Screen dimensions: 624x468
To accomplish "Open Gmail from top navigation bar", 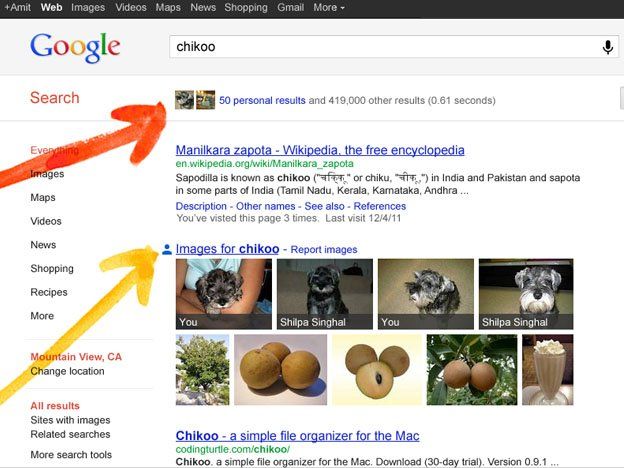I will point(291,7).
